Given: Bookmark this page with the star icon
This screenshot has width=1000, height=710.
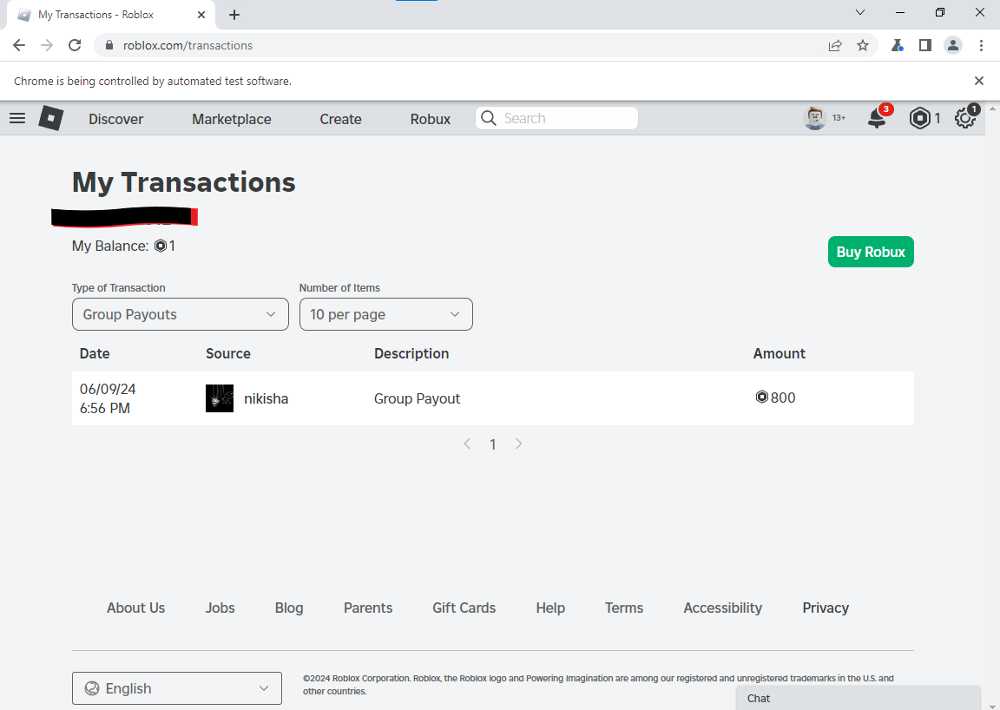Looking at the screenshot, I should 862,45.
